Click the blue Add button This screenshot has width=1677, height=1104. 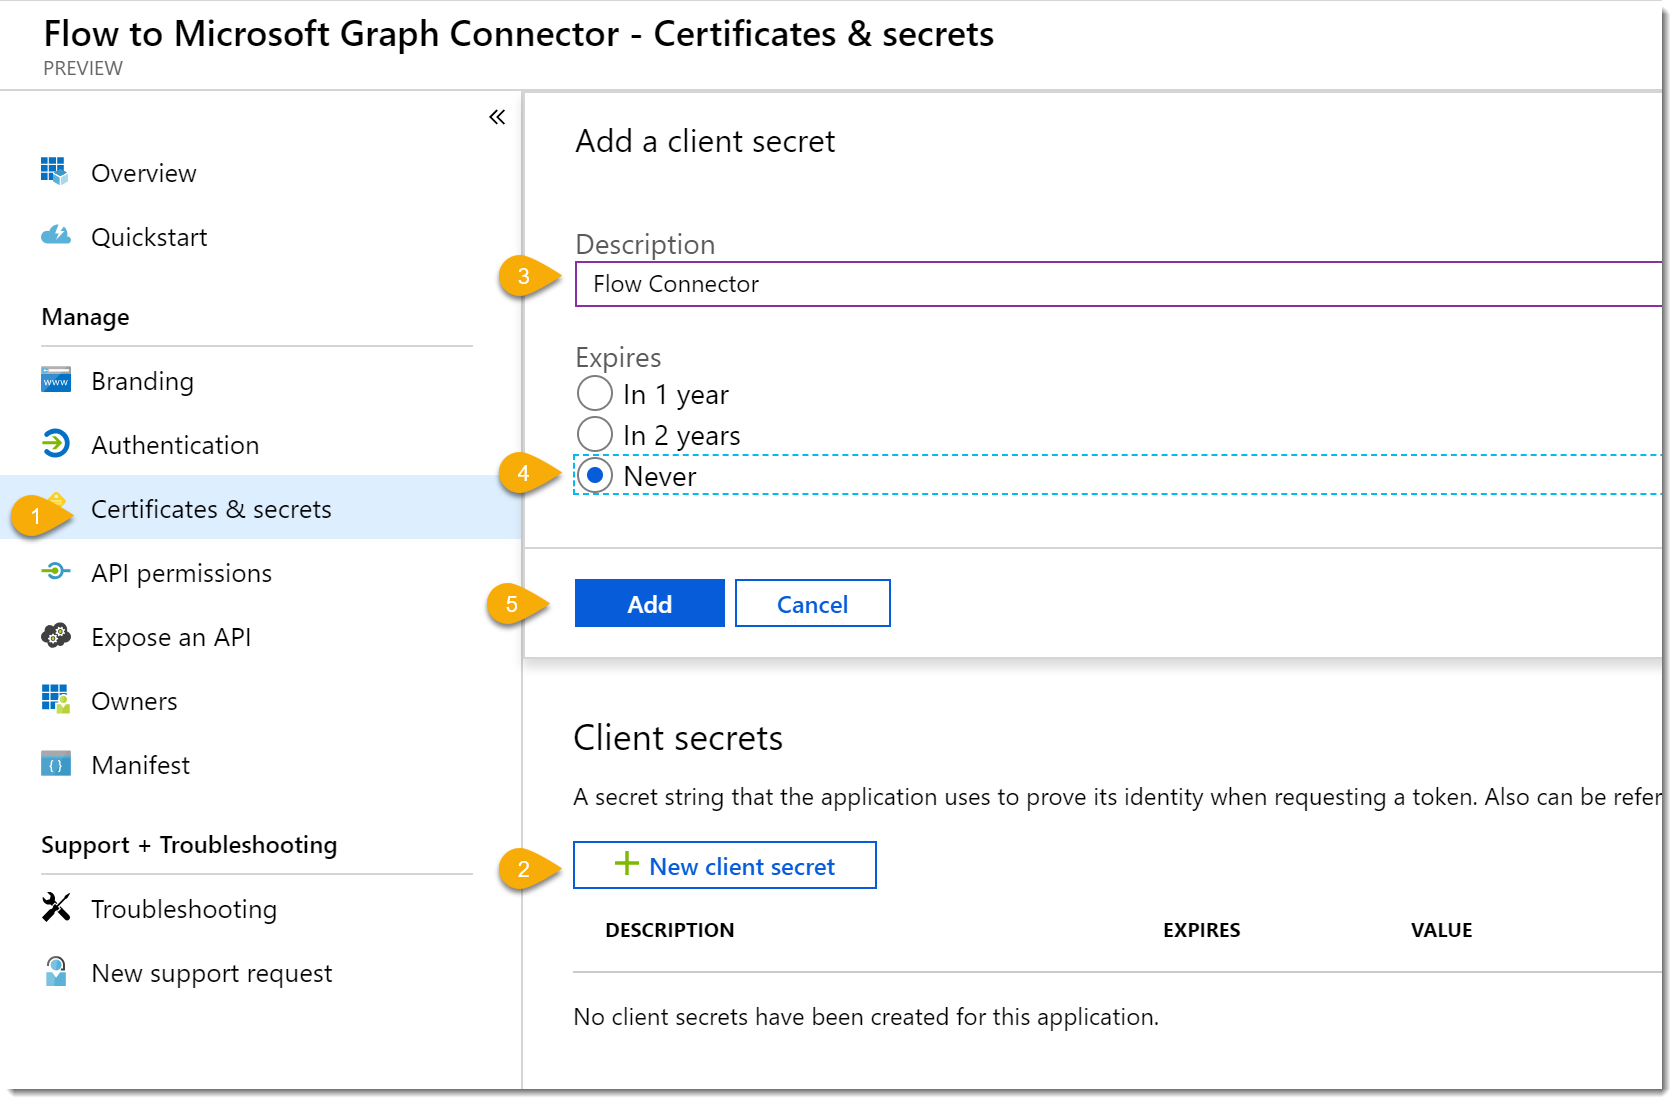[x=649, y=603]
